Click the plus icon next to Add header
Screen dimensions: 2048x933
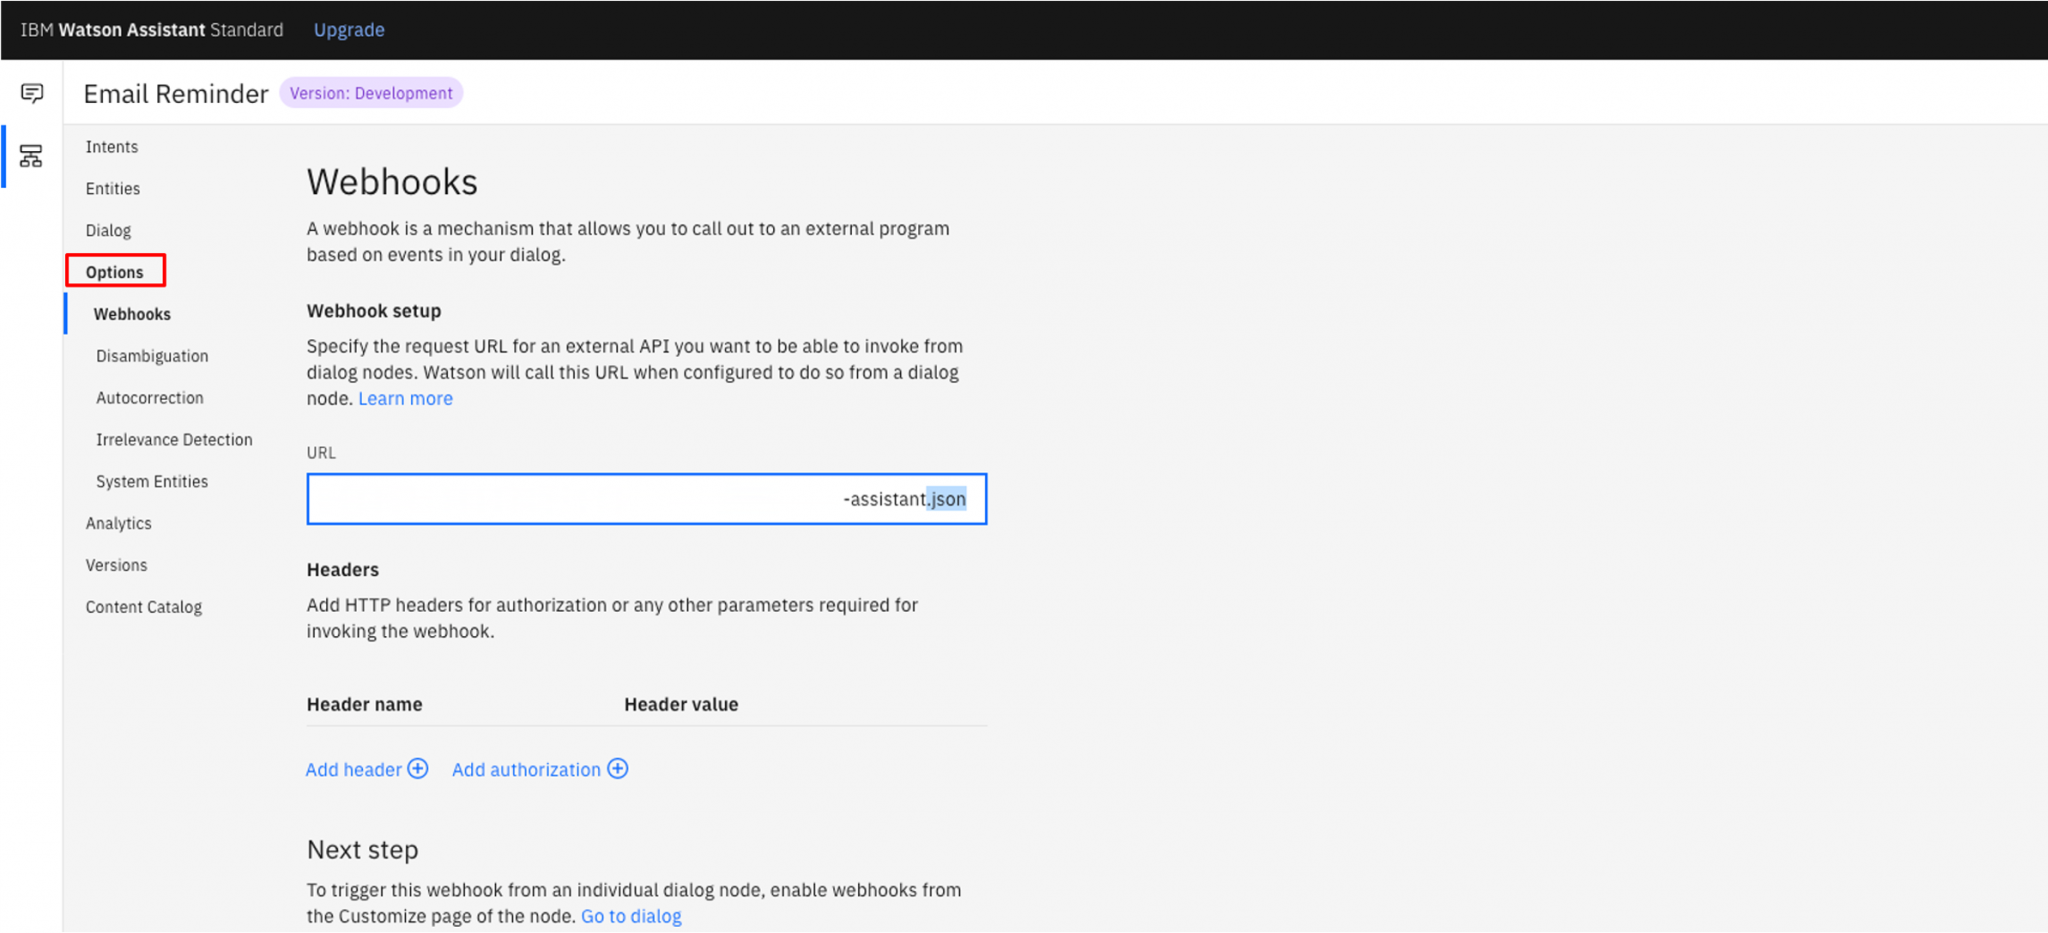pos(418,769)
